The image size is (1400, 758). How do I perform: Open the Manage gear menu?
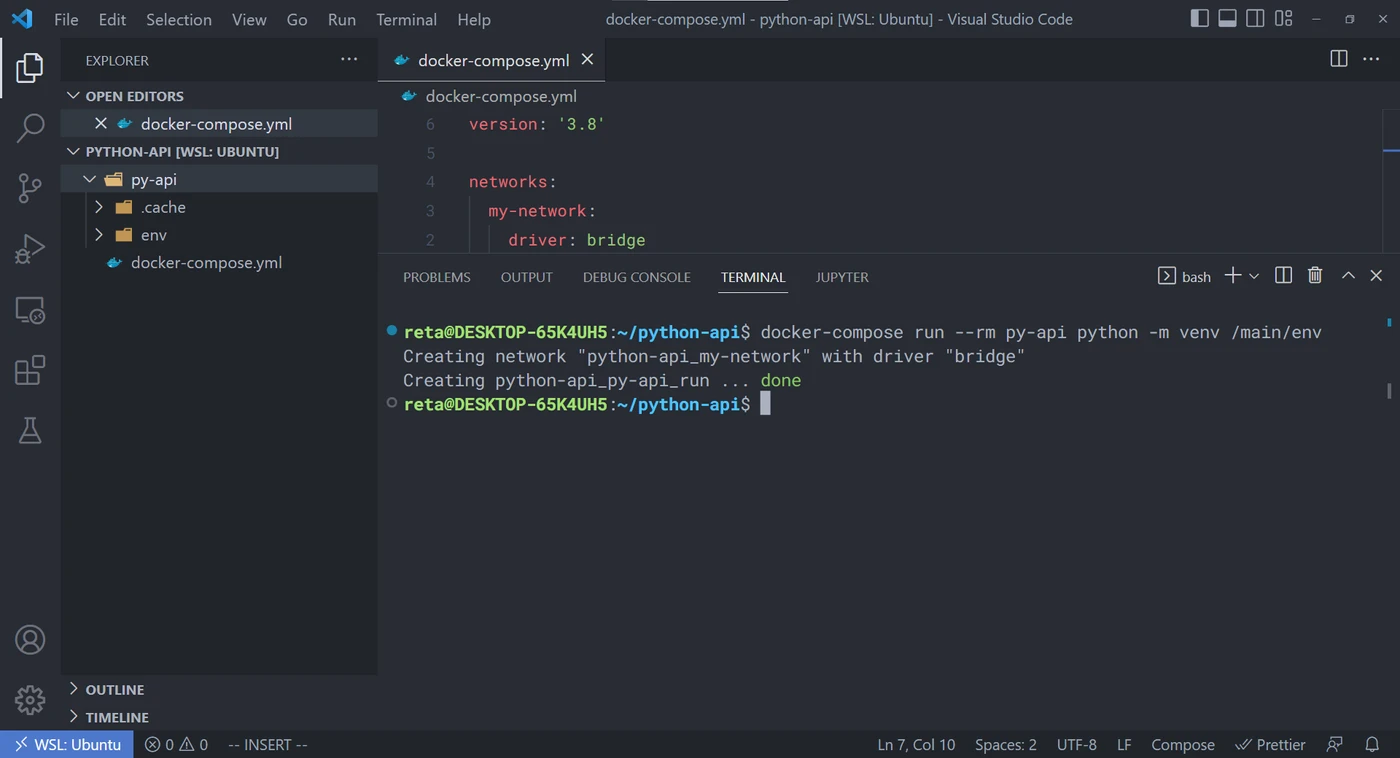30,700
